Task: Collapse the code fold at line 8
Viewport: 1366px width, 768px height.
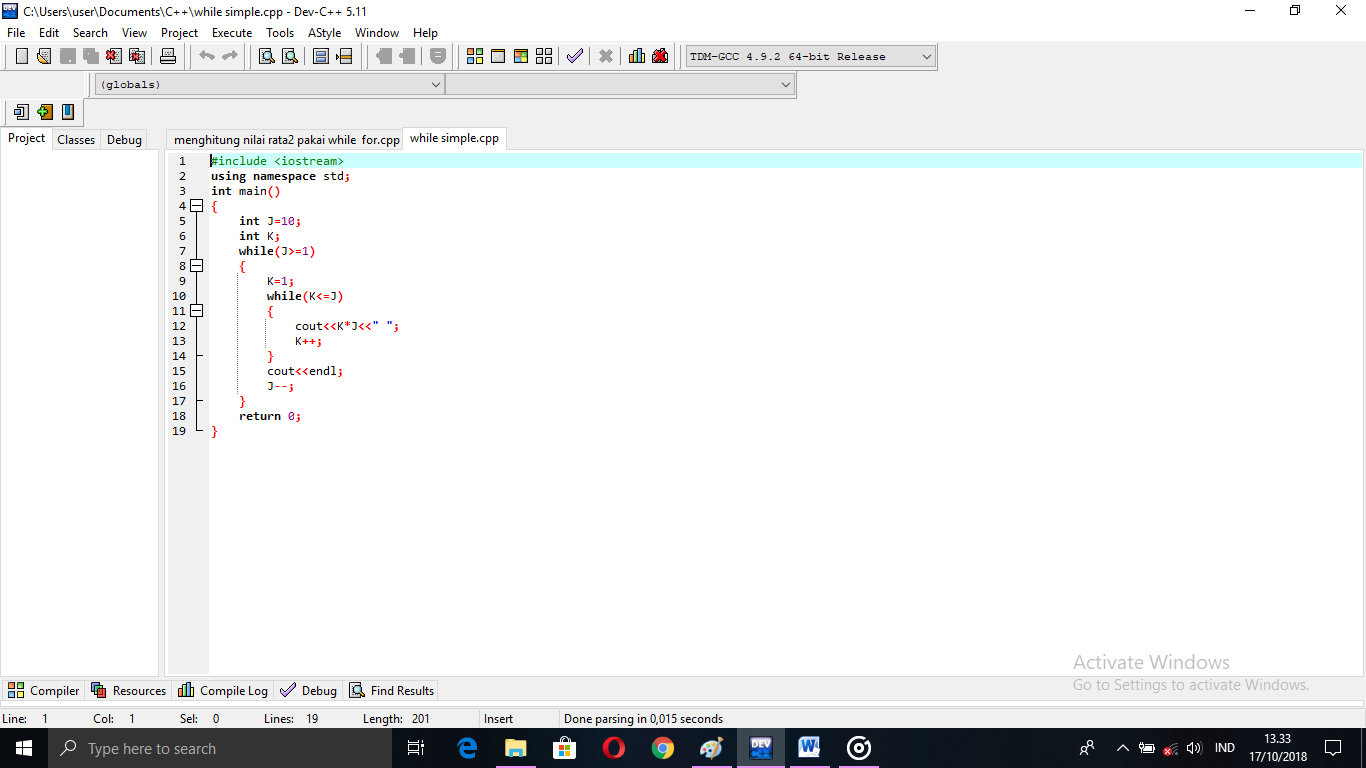Action: [x=196, y=266]
